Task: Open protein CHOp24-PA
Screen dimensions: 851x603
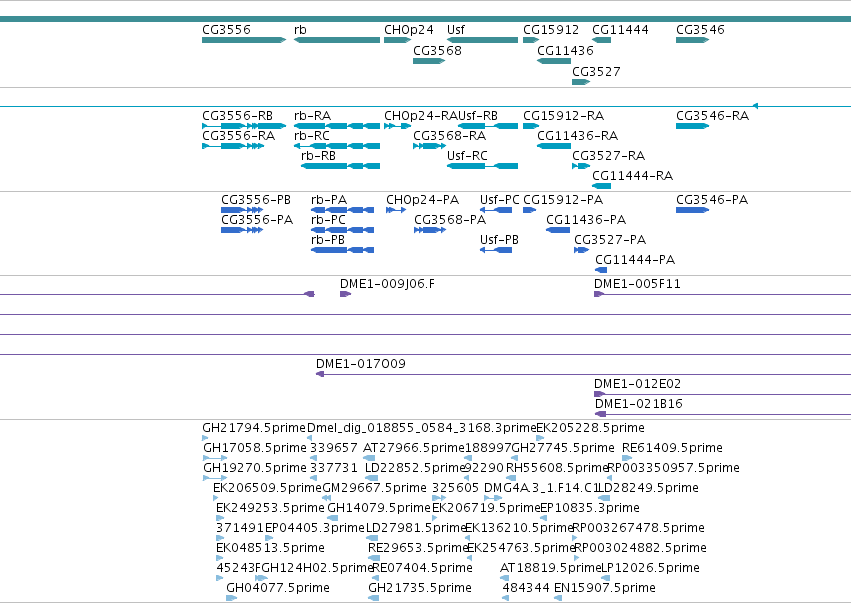Action: tap(396, 210)
